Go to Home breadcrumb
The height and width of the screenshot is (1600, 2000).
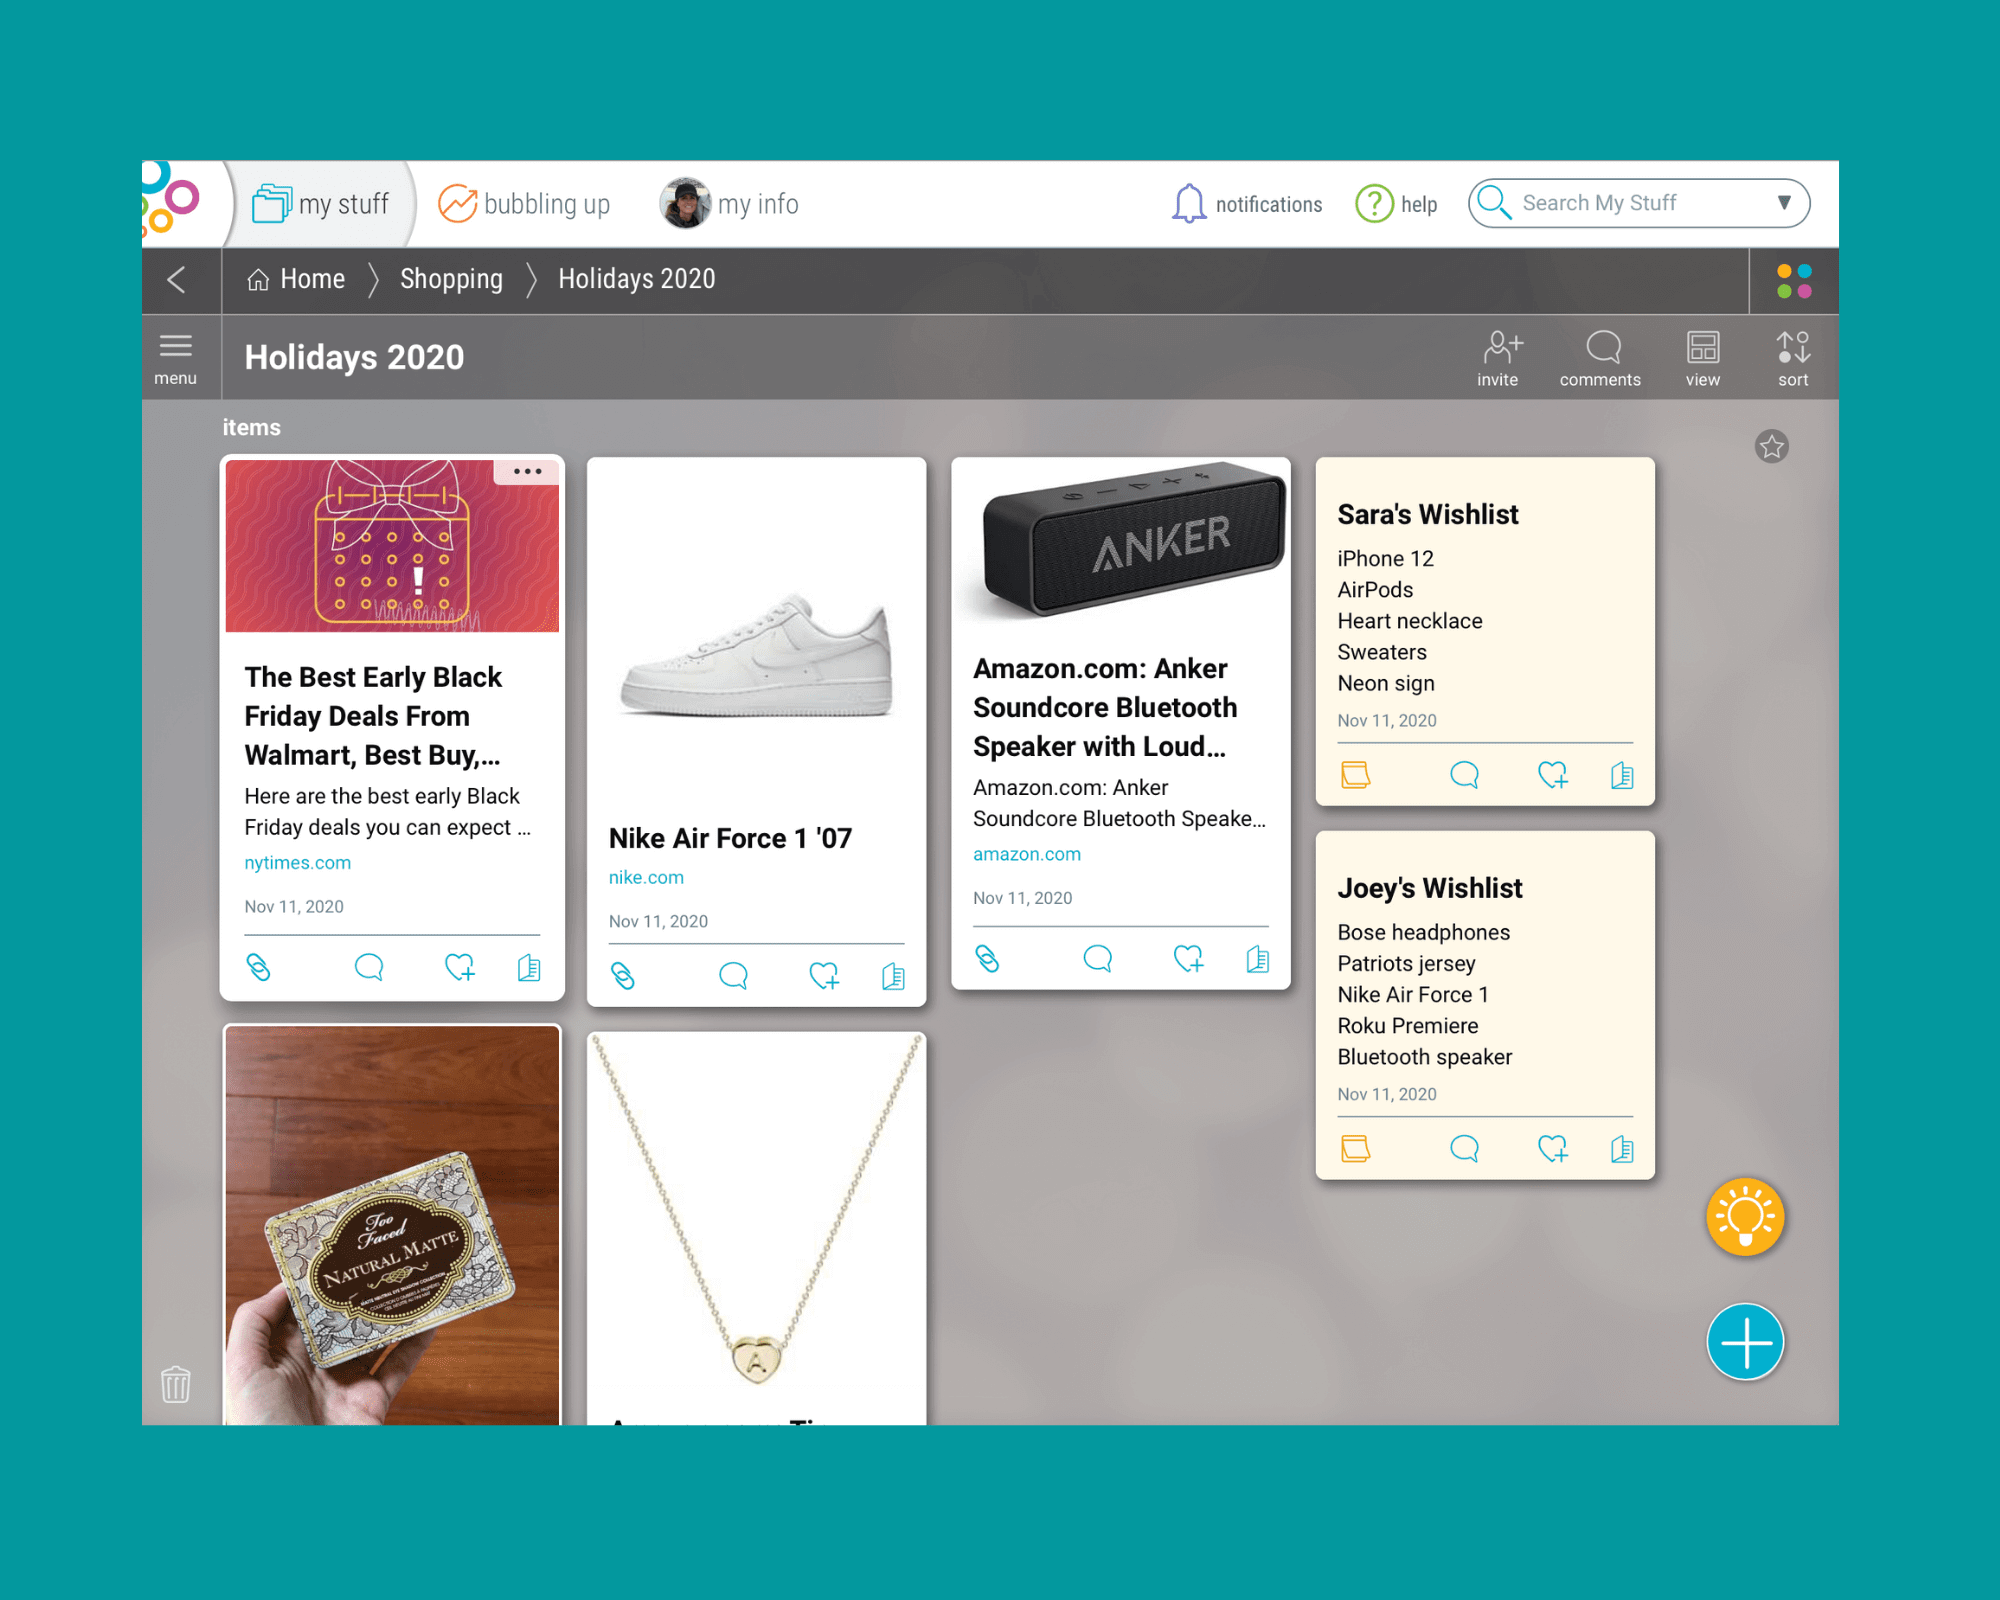(x=296, y=279)
